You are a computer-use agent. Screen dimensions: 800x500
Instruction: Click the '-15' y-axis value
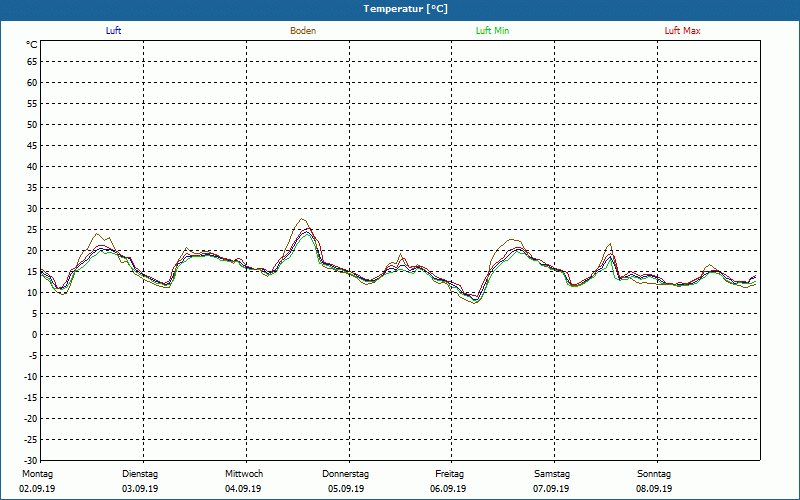(30, 397)
